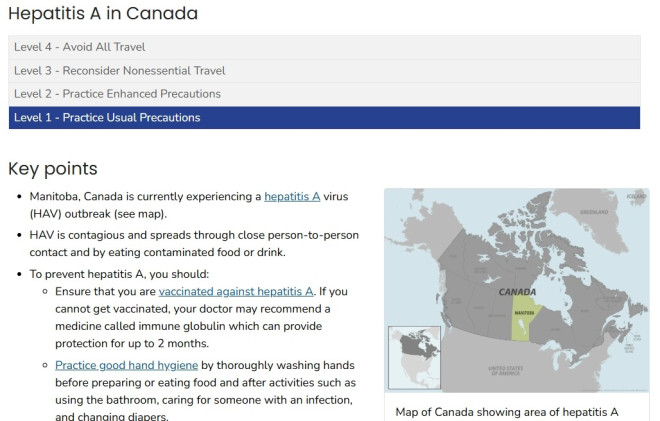Open the 'vaccinated against hepatitis A' link
660x421 pixels.
tap(236, 291)
